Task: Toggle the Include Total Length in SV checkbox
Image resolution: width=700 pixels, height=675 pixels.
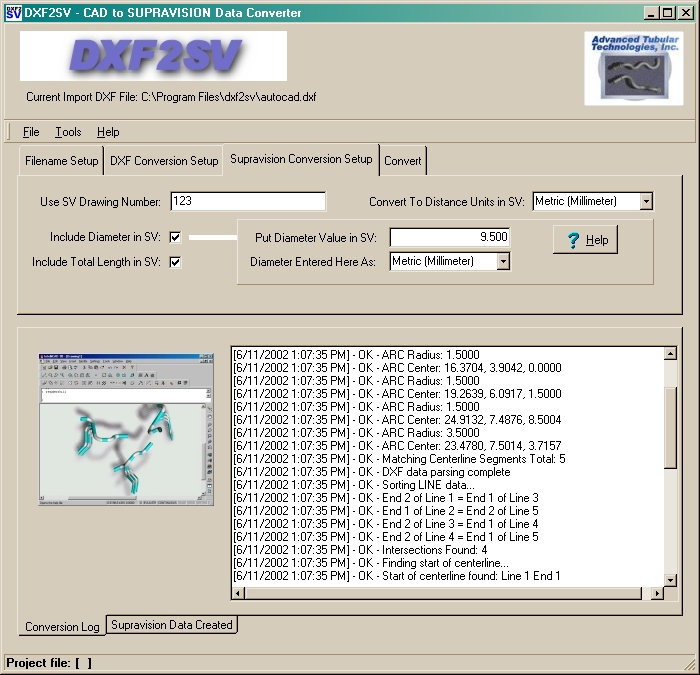Action: click(175, 262)
